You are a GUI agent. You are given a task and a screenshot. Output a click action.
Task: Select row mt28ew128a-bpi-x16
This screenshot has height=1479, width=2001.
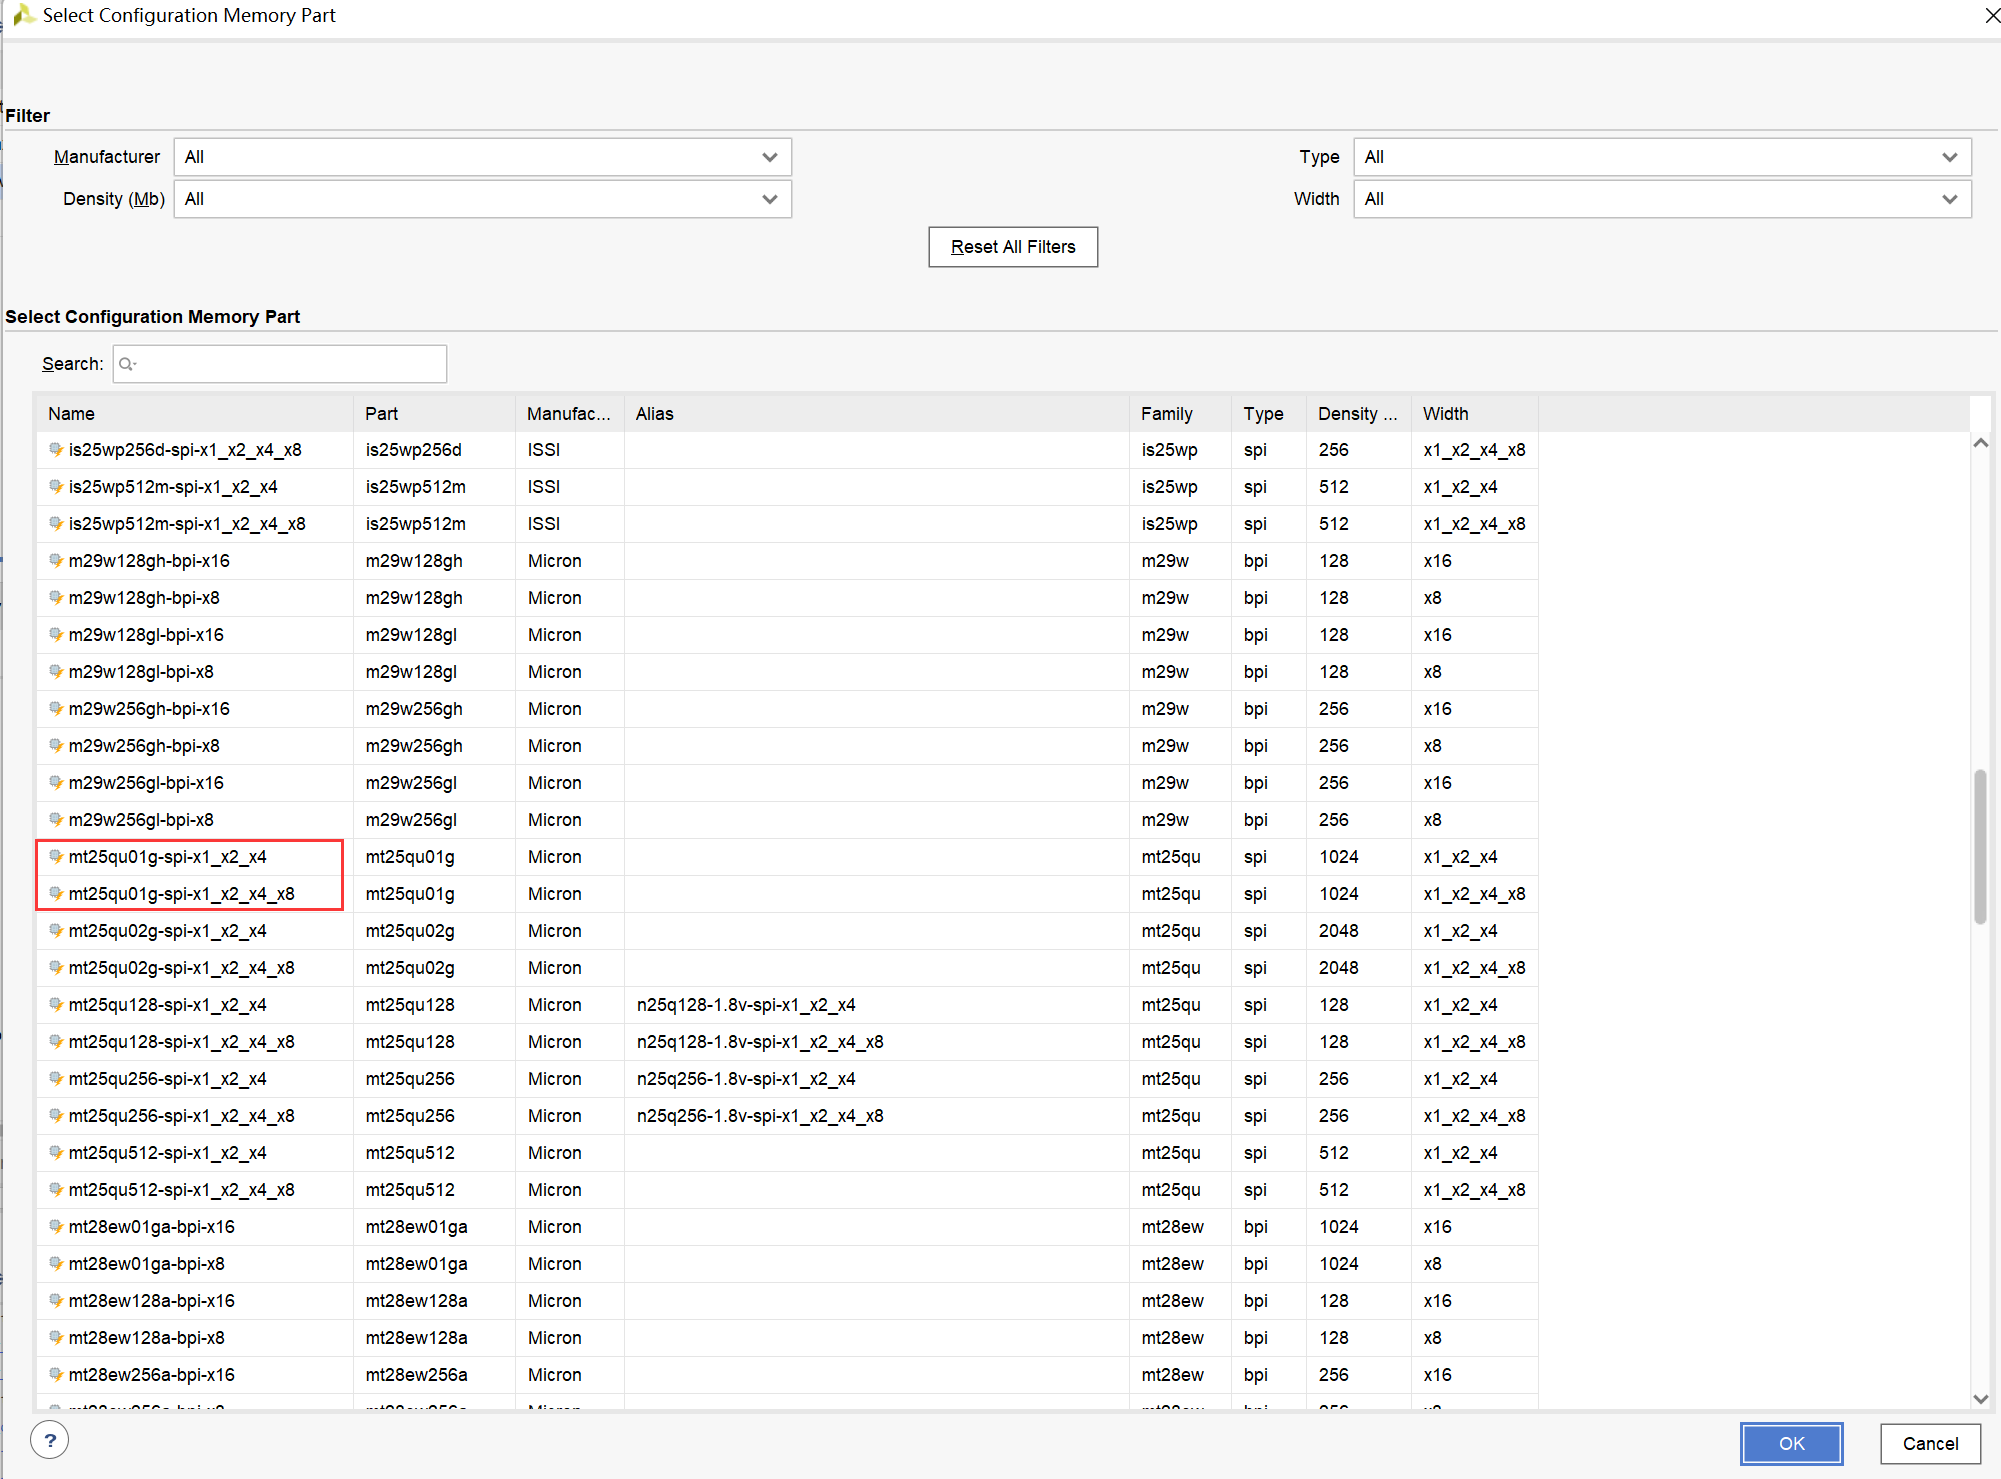click(x=787, y=1300)
